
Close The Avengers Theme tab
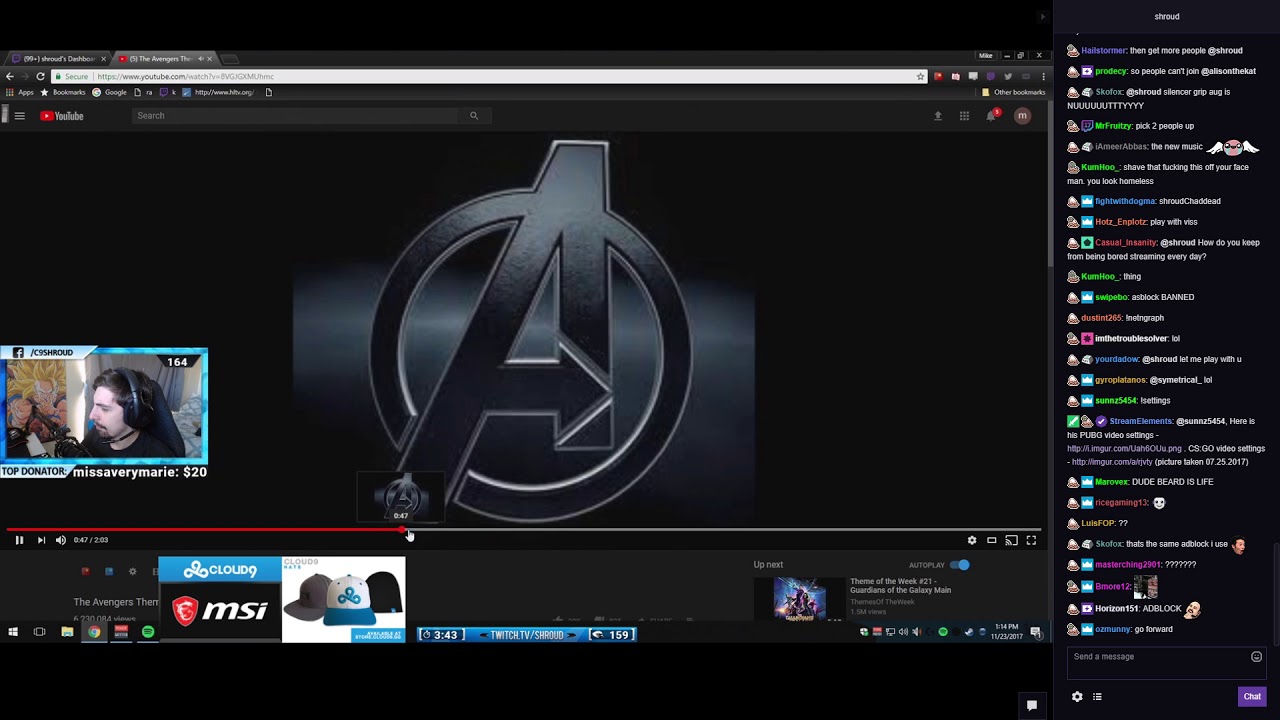coord(209,59)
